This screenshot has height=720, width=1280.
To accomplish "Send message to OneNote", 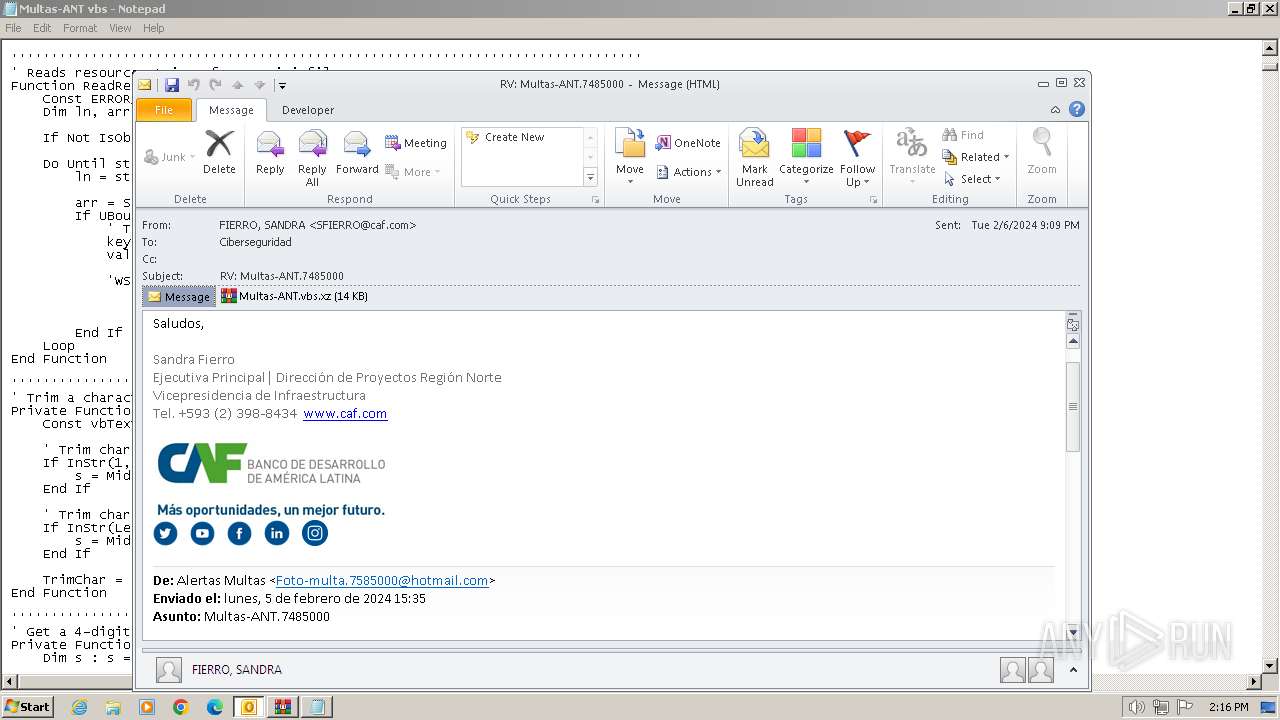I will [x=688, y=143].
